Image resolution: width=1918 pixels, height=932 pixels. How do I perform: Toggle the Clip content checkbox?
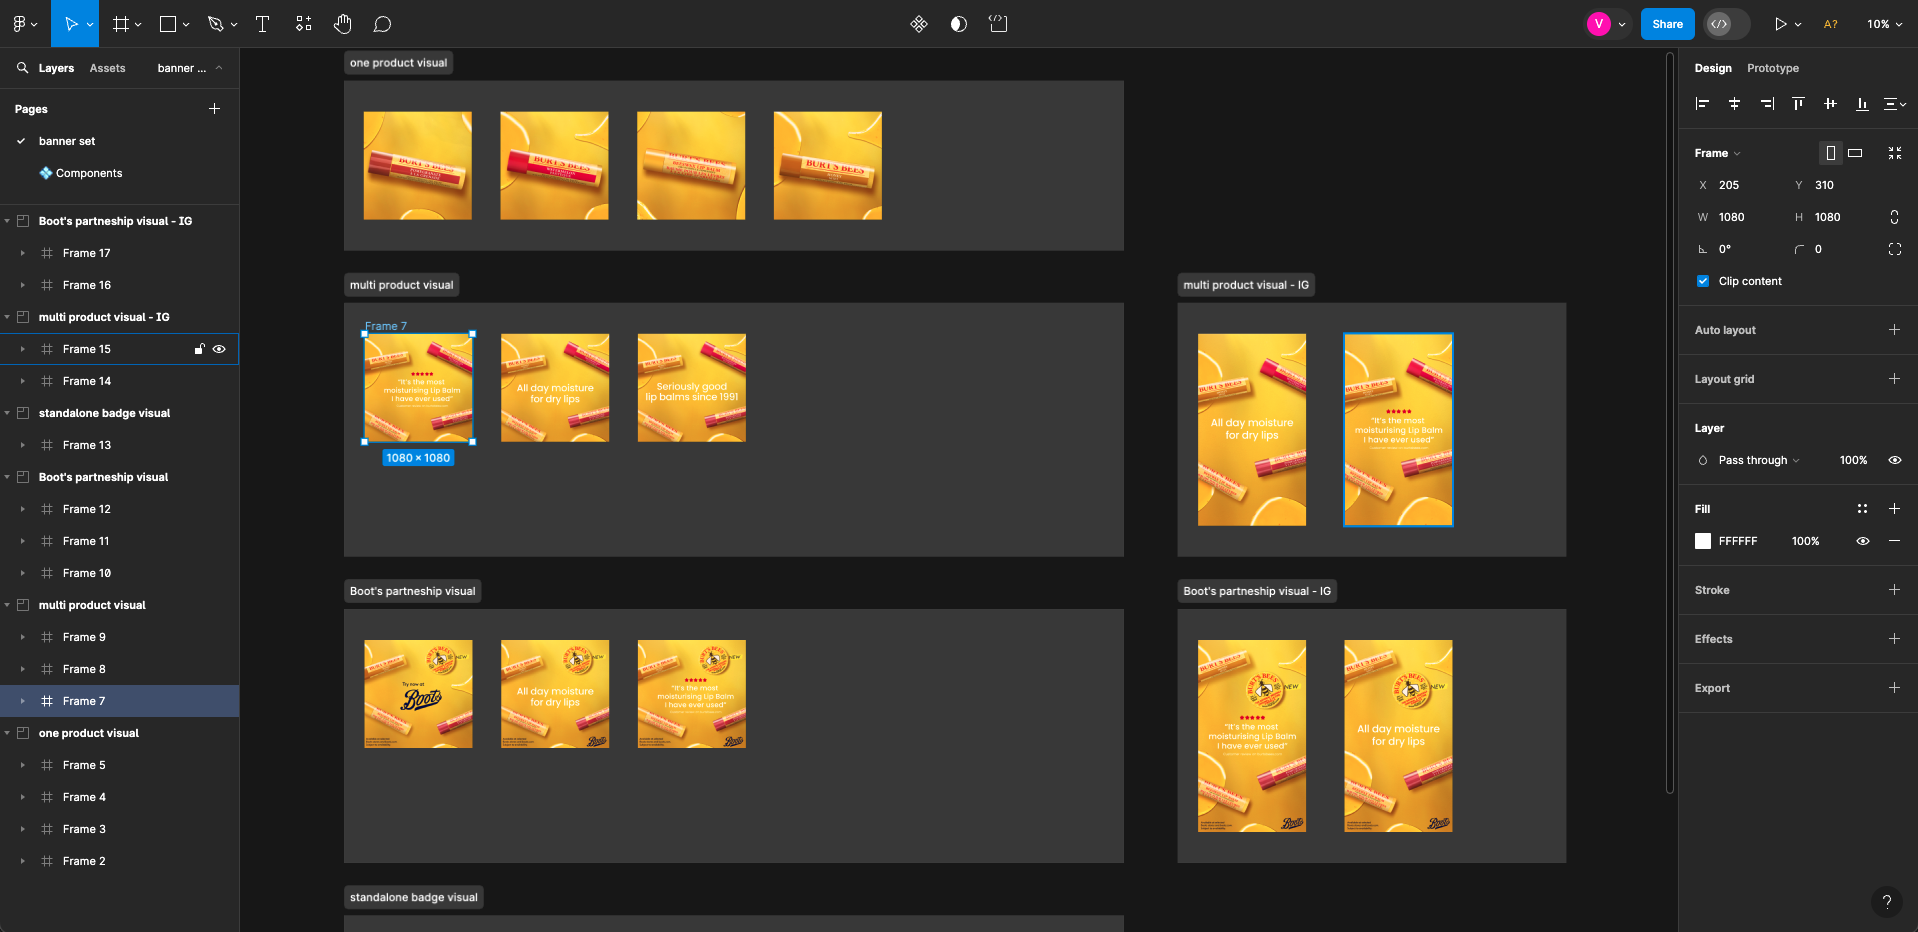[x=1703, y=281]
